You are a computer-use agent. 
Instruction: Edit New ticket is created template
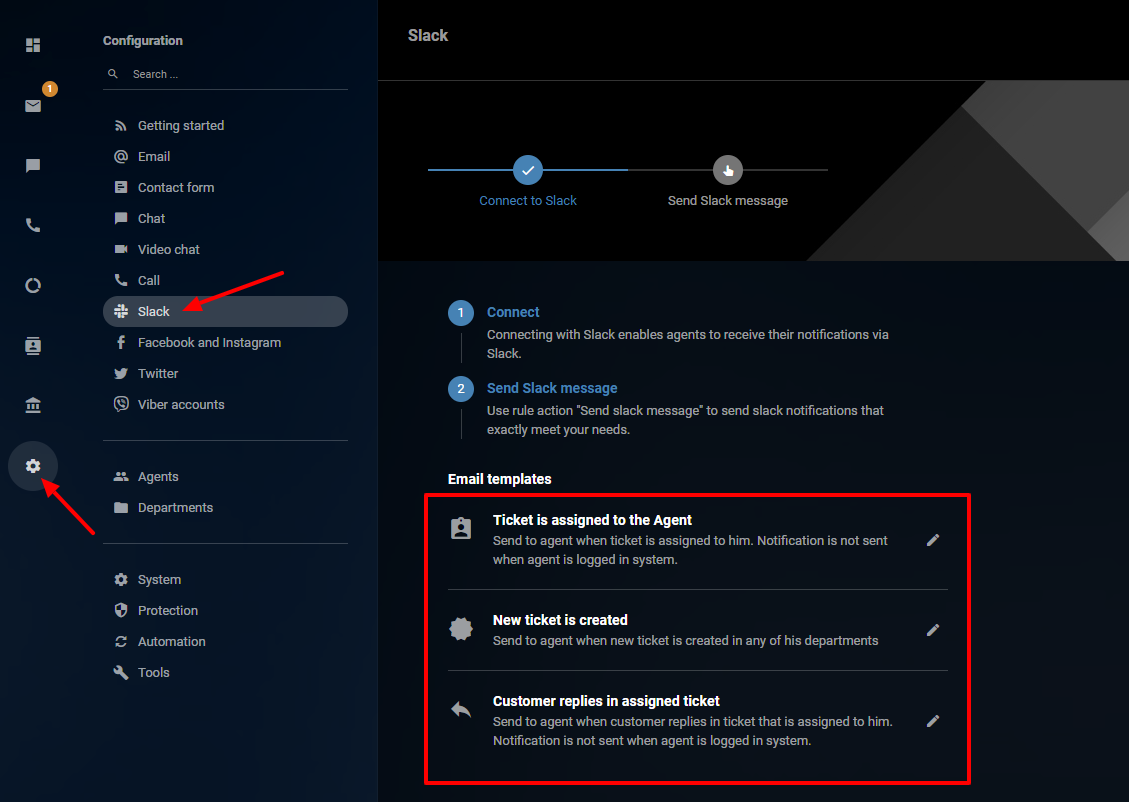coord(933,630)
